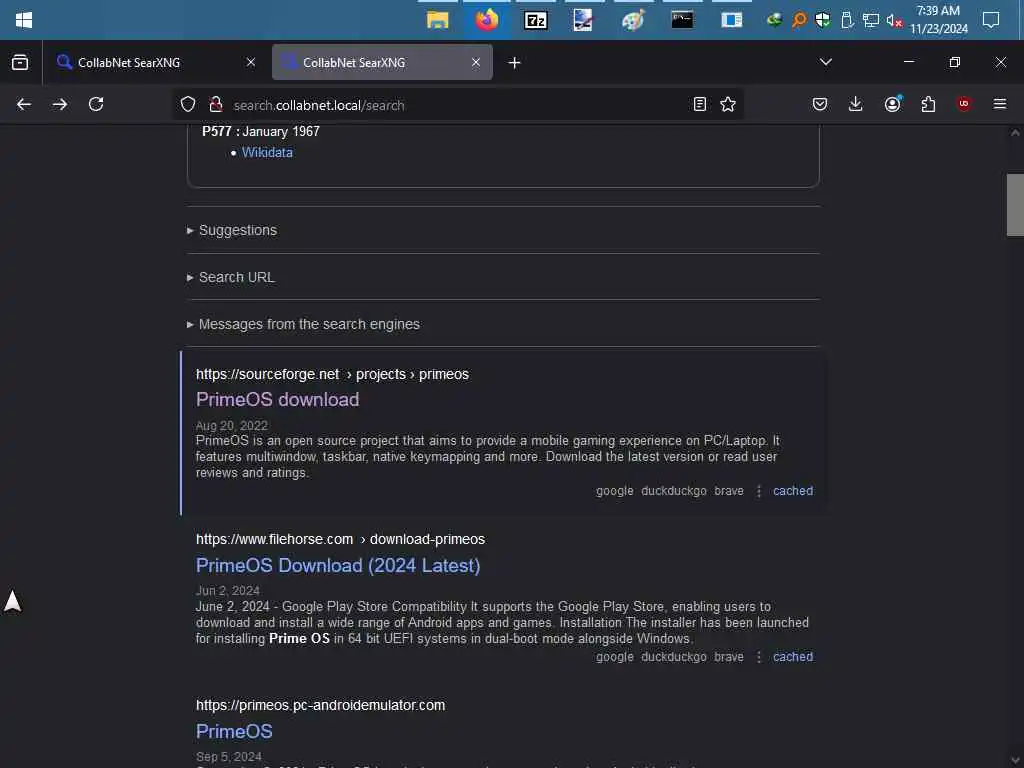
Task: Open the downloads panel
Action: pyautogui.click(x=856, y=104)
